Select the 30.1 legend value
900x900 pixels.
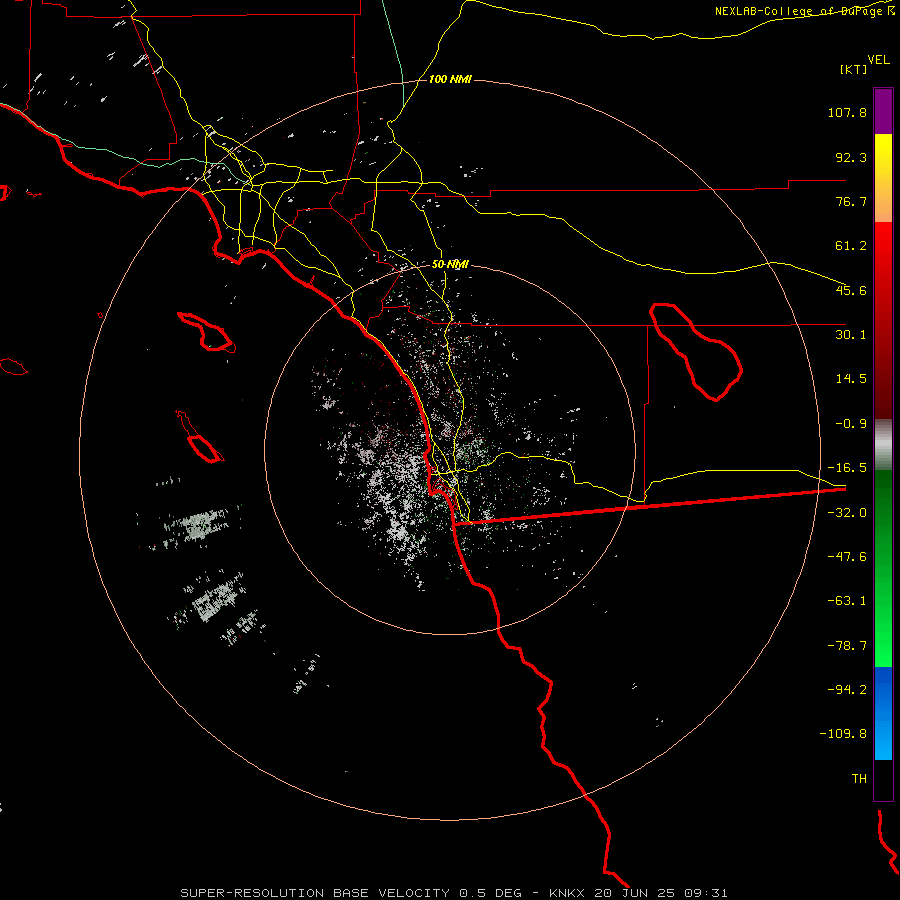[x=851, y=335]
